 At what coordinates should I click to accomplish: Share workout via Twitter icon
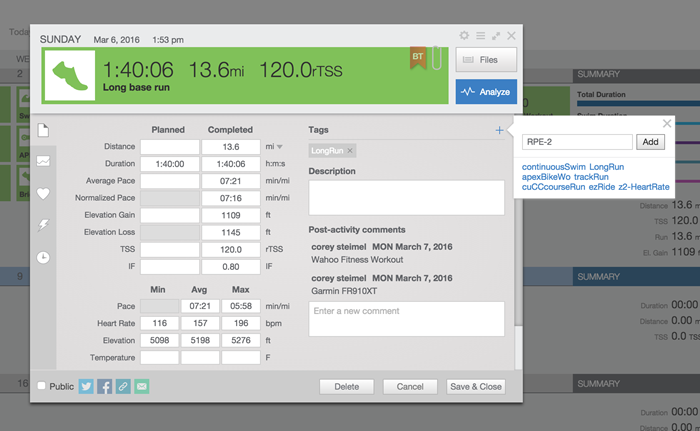(86, 386)
